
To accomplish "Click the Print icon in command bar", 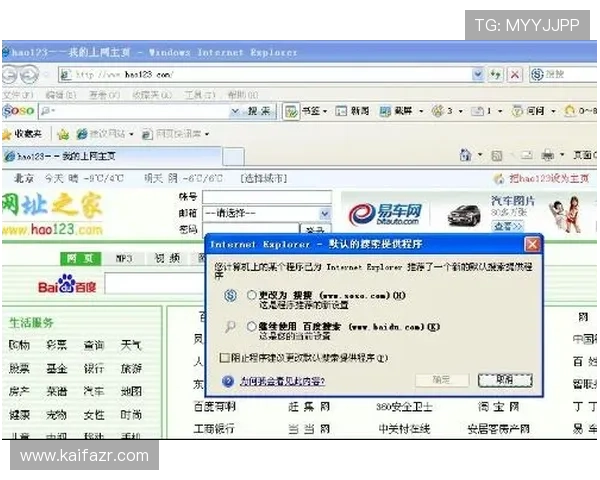I will click(548, 155).
